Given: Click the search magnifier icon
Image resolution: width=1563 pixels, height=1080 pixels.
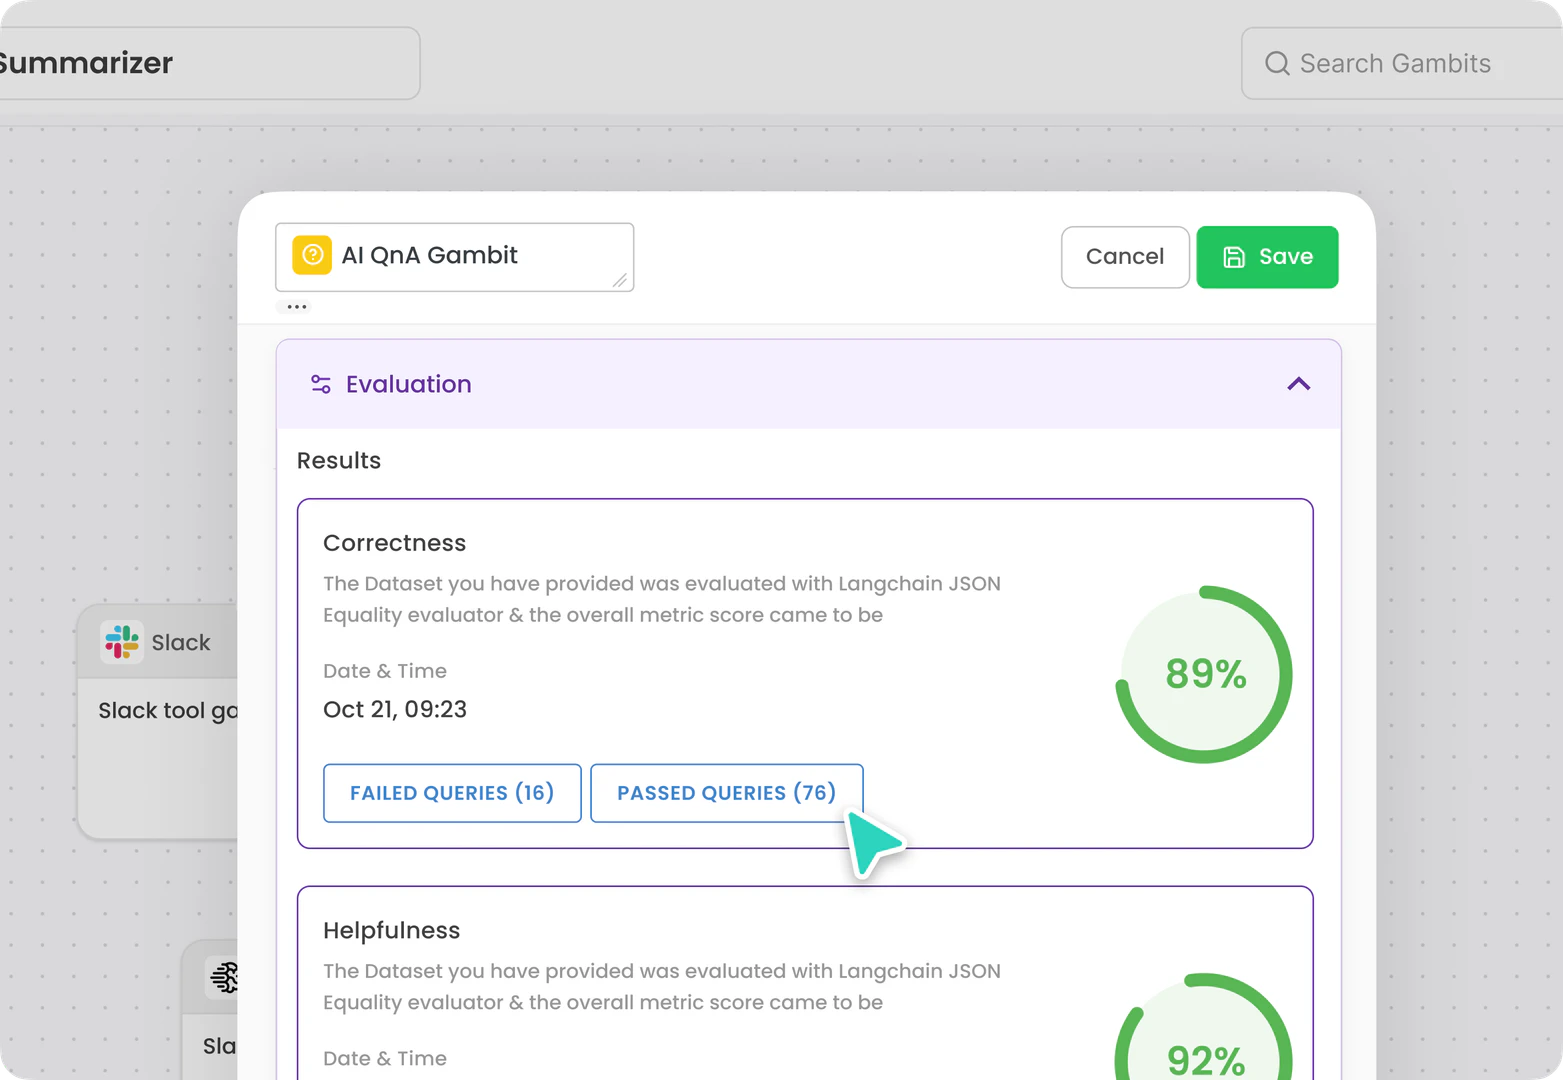Looking at the screenshot, I should coord(1276,63).
